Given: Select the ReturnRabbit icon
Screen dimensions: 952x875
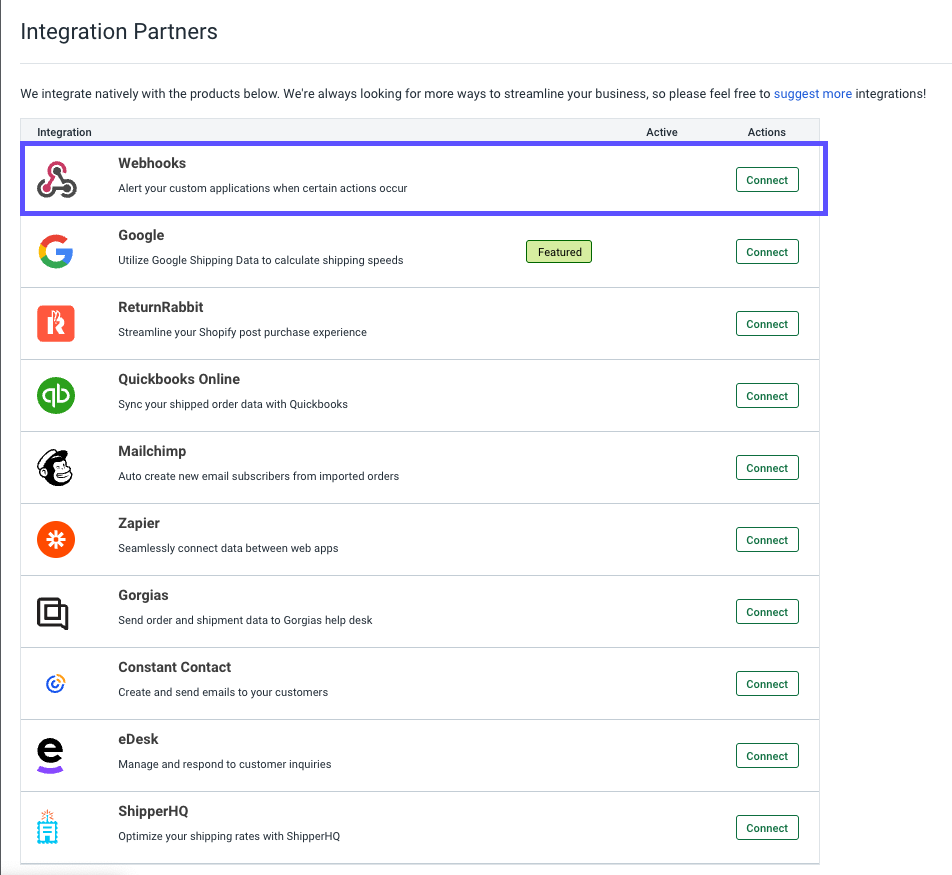Looking at the screenshot, I should click(x=56, y=323).
